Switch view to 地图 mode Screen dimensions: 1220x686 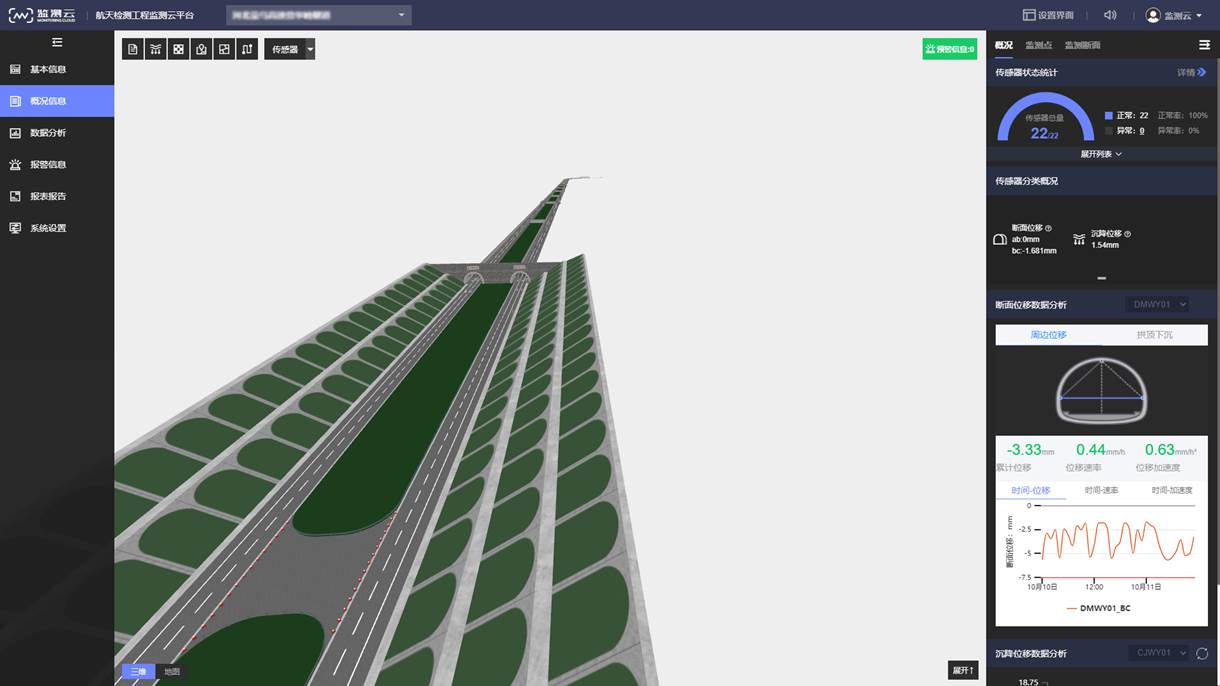click(172, 671)
